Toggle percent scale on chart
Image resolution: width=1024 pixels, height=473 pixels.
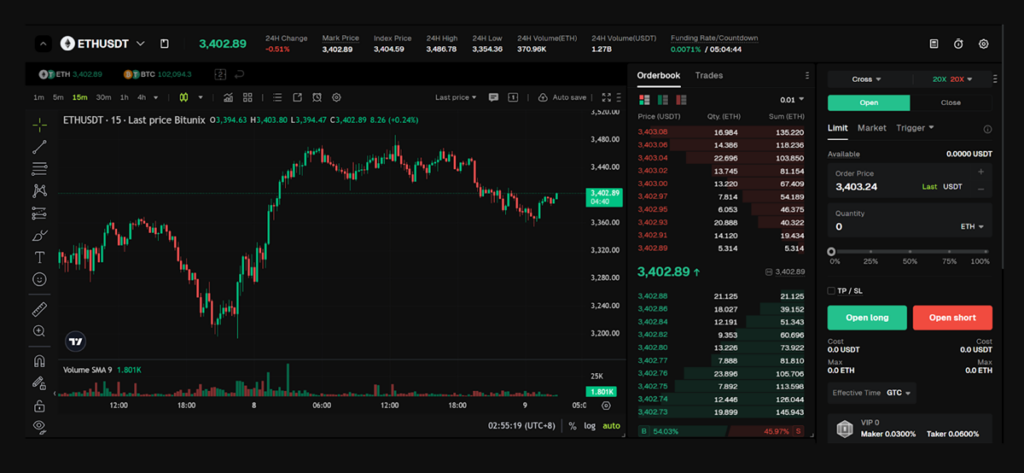click(x=572, y=425)
